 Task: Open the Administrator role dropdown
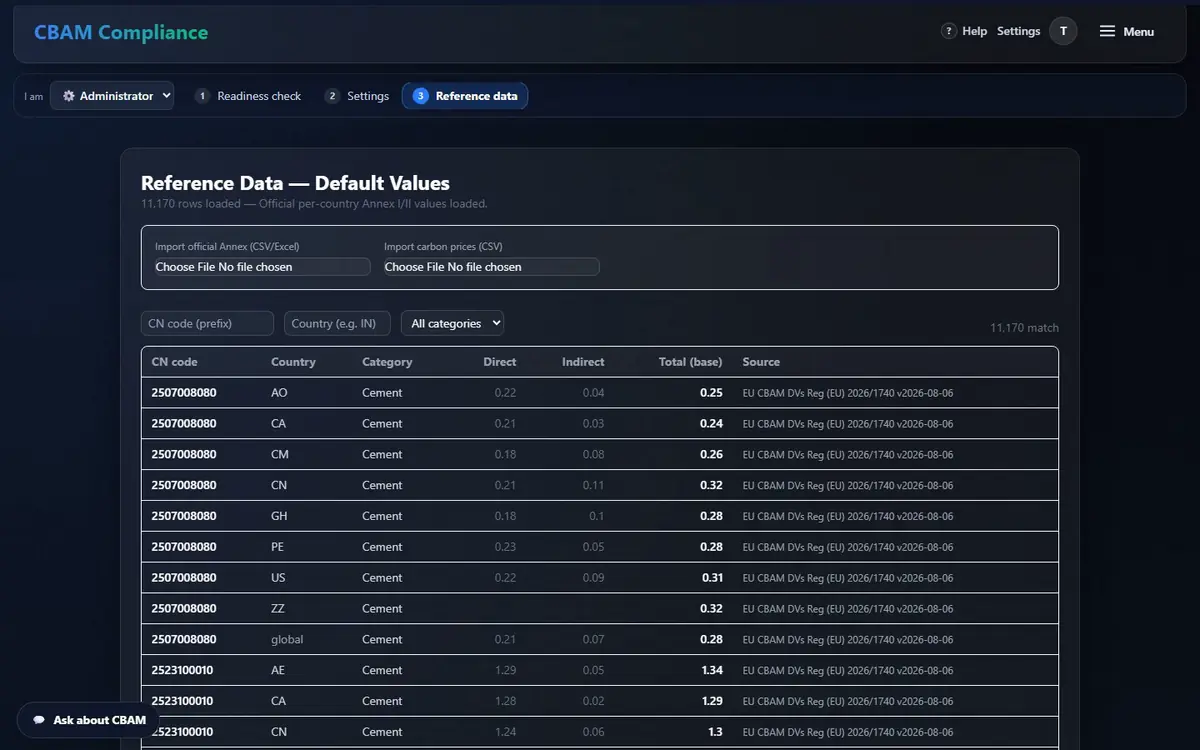[x=112, y=96]
